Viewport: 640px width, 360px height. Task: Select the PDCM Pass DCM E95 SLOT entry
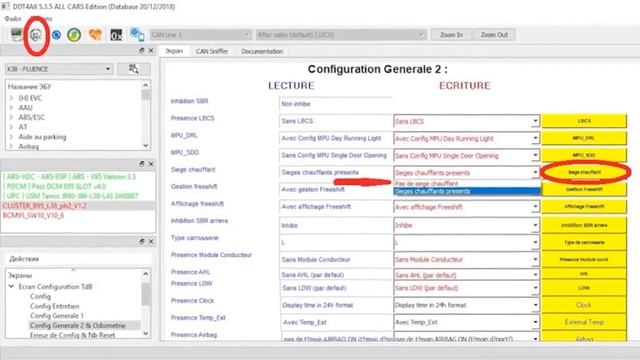pyautogui.click(x=54, y=187)
